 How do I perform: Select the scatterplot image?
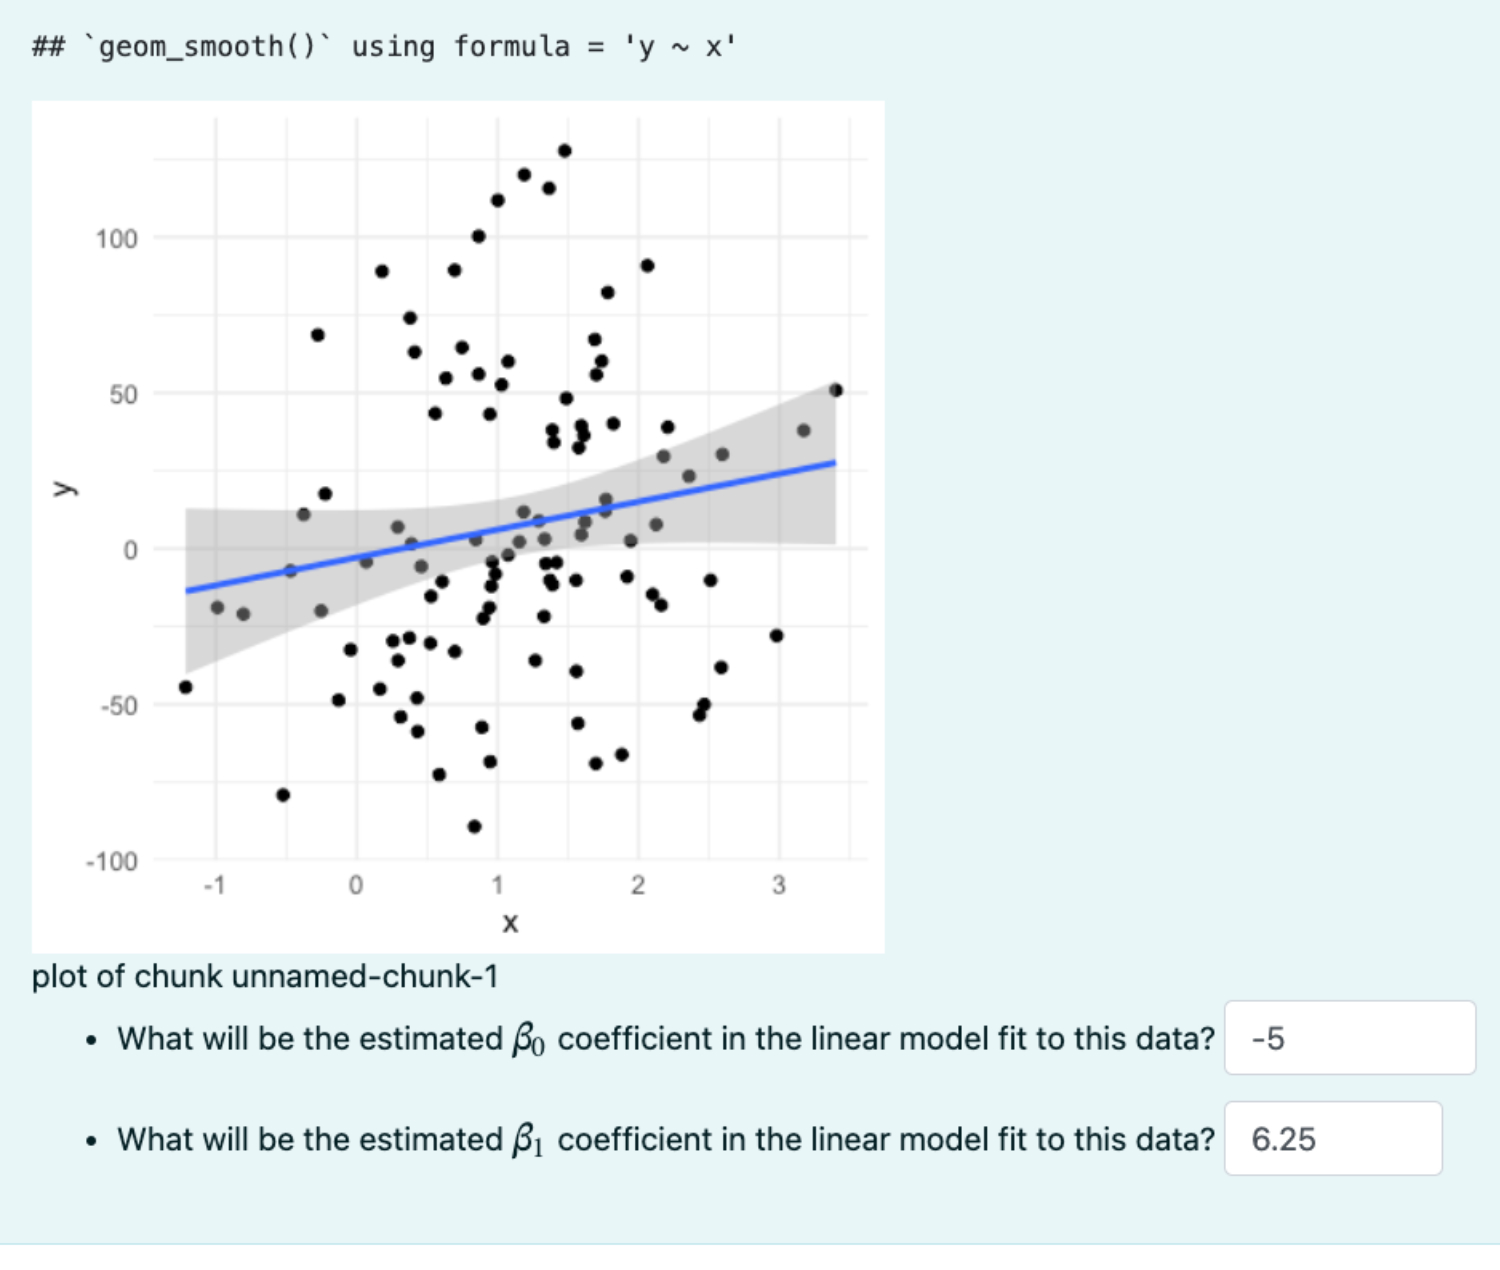[x=458, y=525]
